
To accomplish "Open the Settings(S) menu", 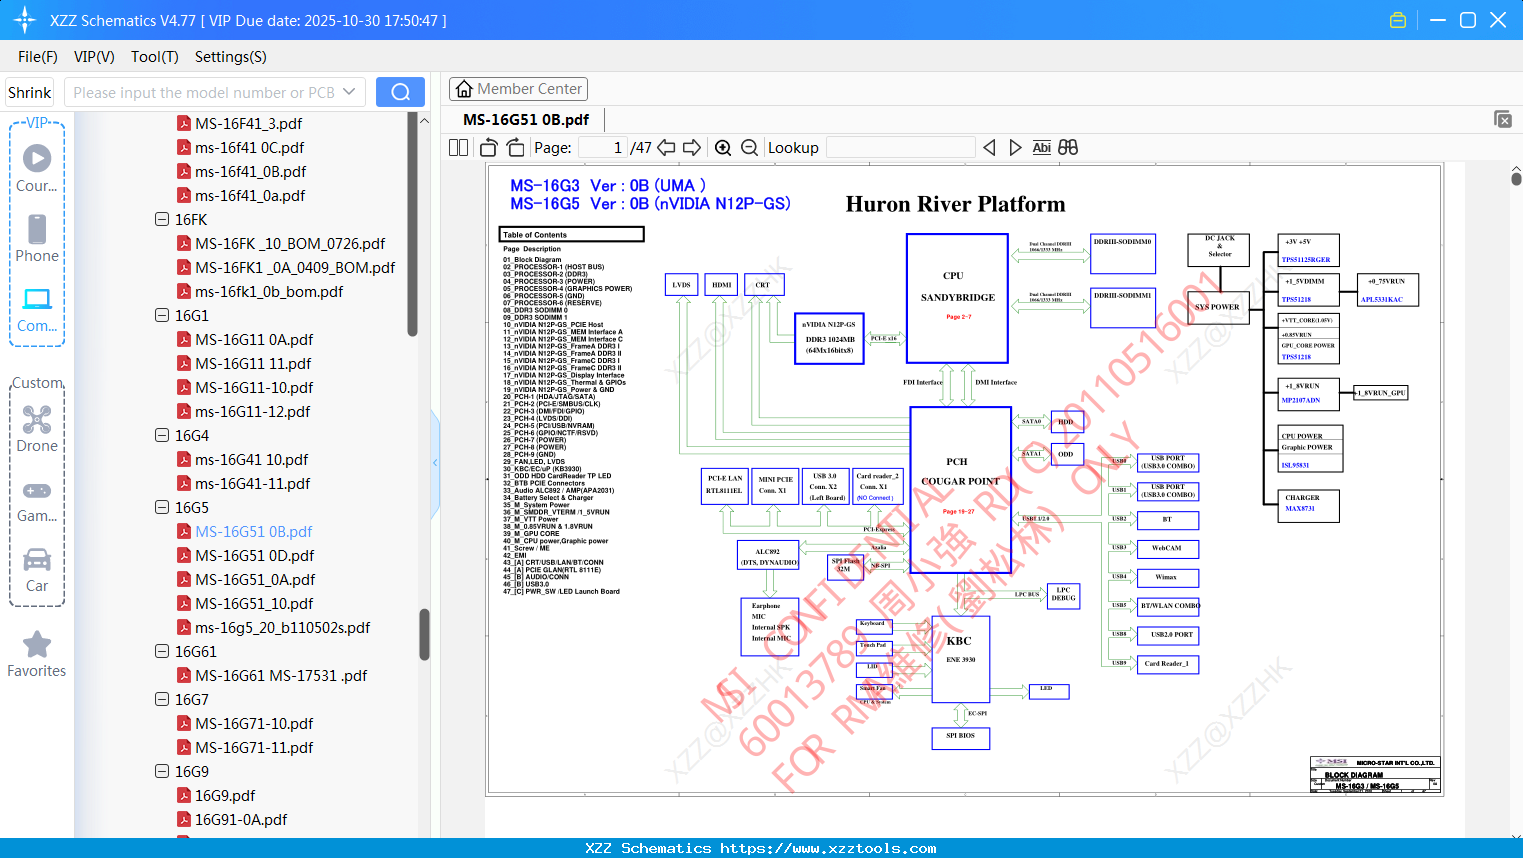I will point(231,57).
